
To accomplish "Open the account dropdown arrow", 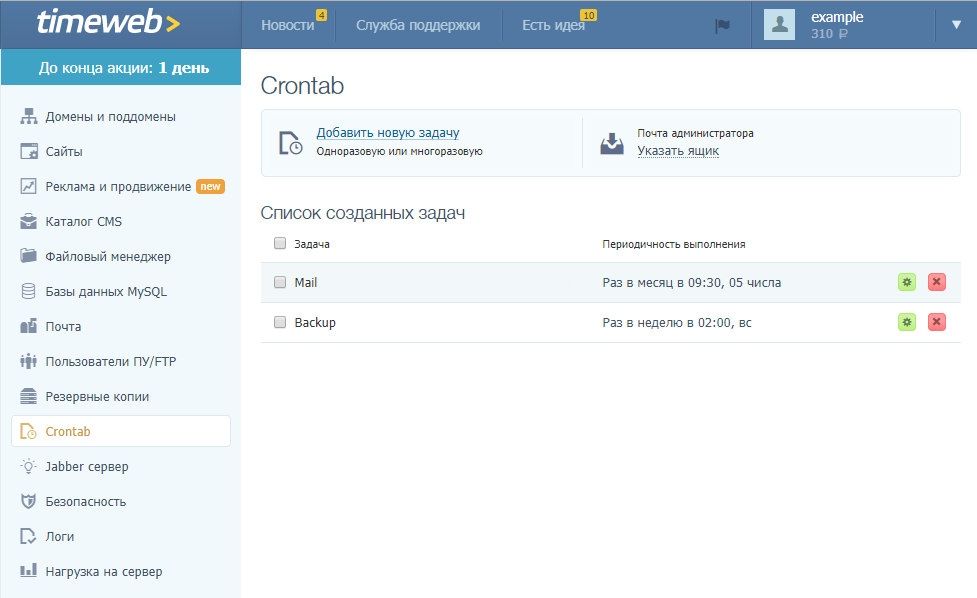I will point(956,23).
